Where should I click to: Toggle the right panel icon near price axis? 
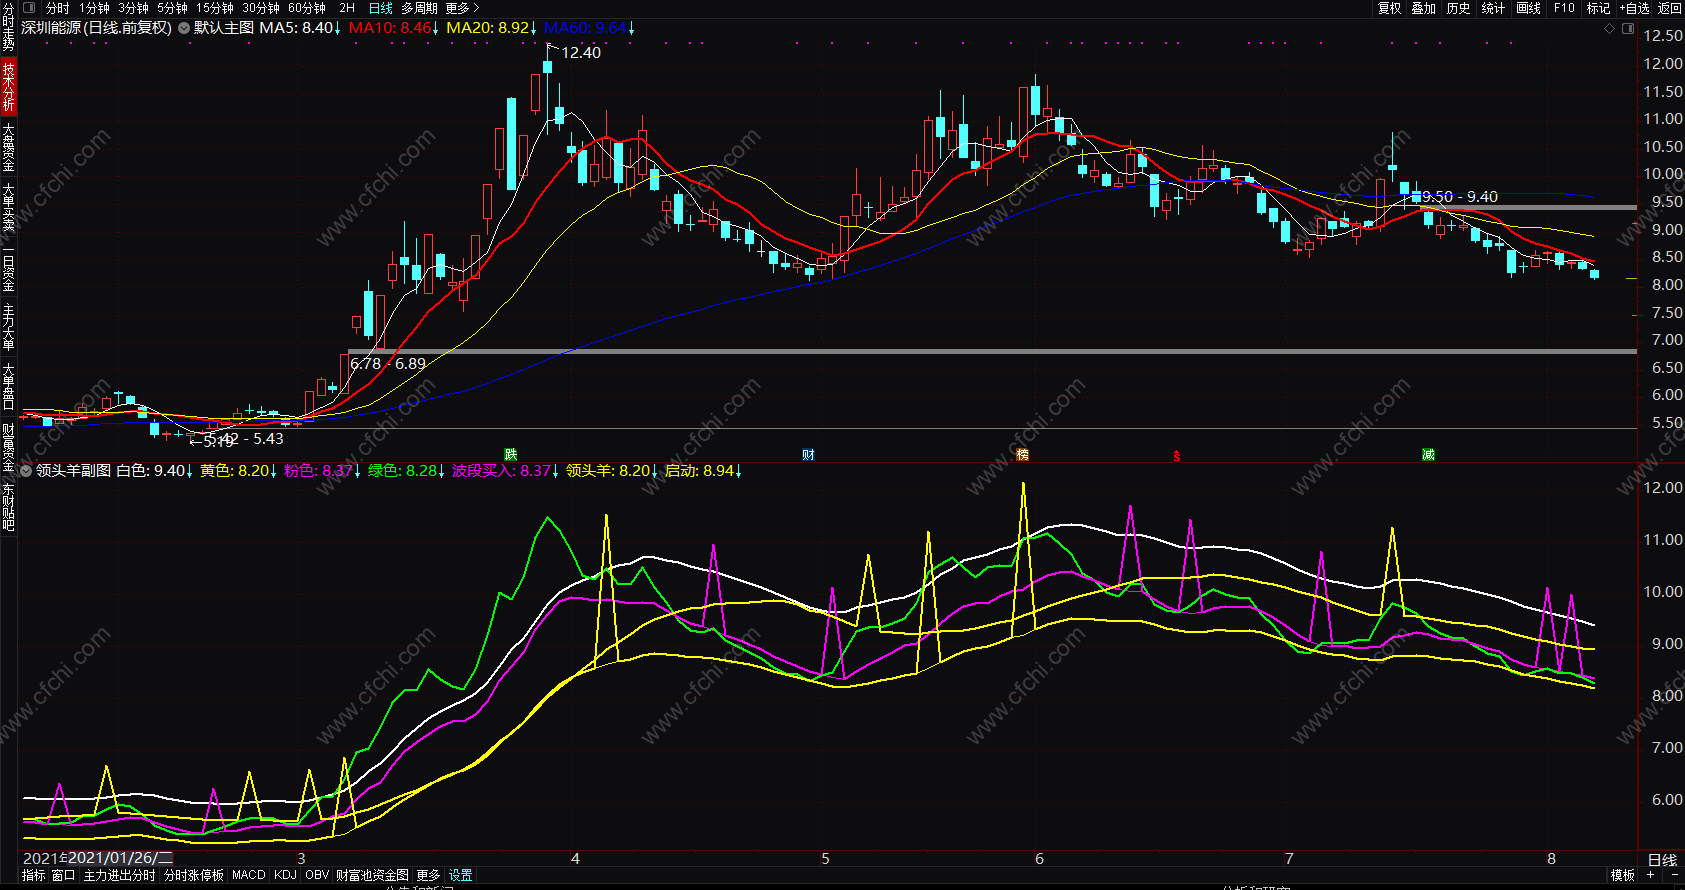point(1627,29)
